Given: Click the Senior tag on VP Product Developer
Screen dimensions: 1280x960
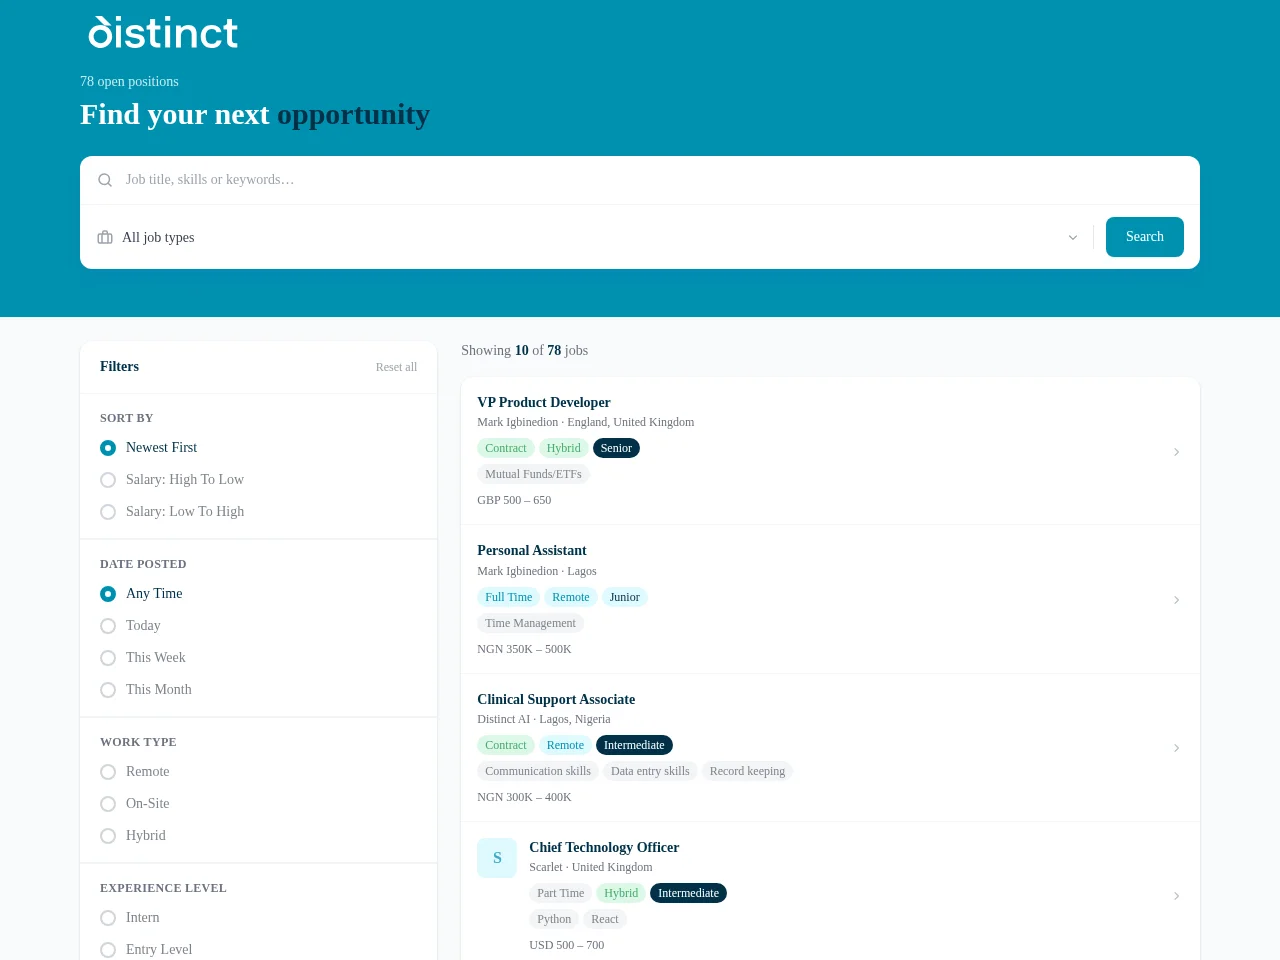Looking at the screenshot, I should point(616,448).
